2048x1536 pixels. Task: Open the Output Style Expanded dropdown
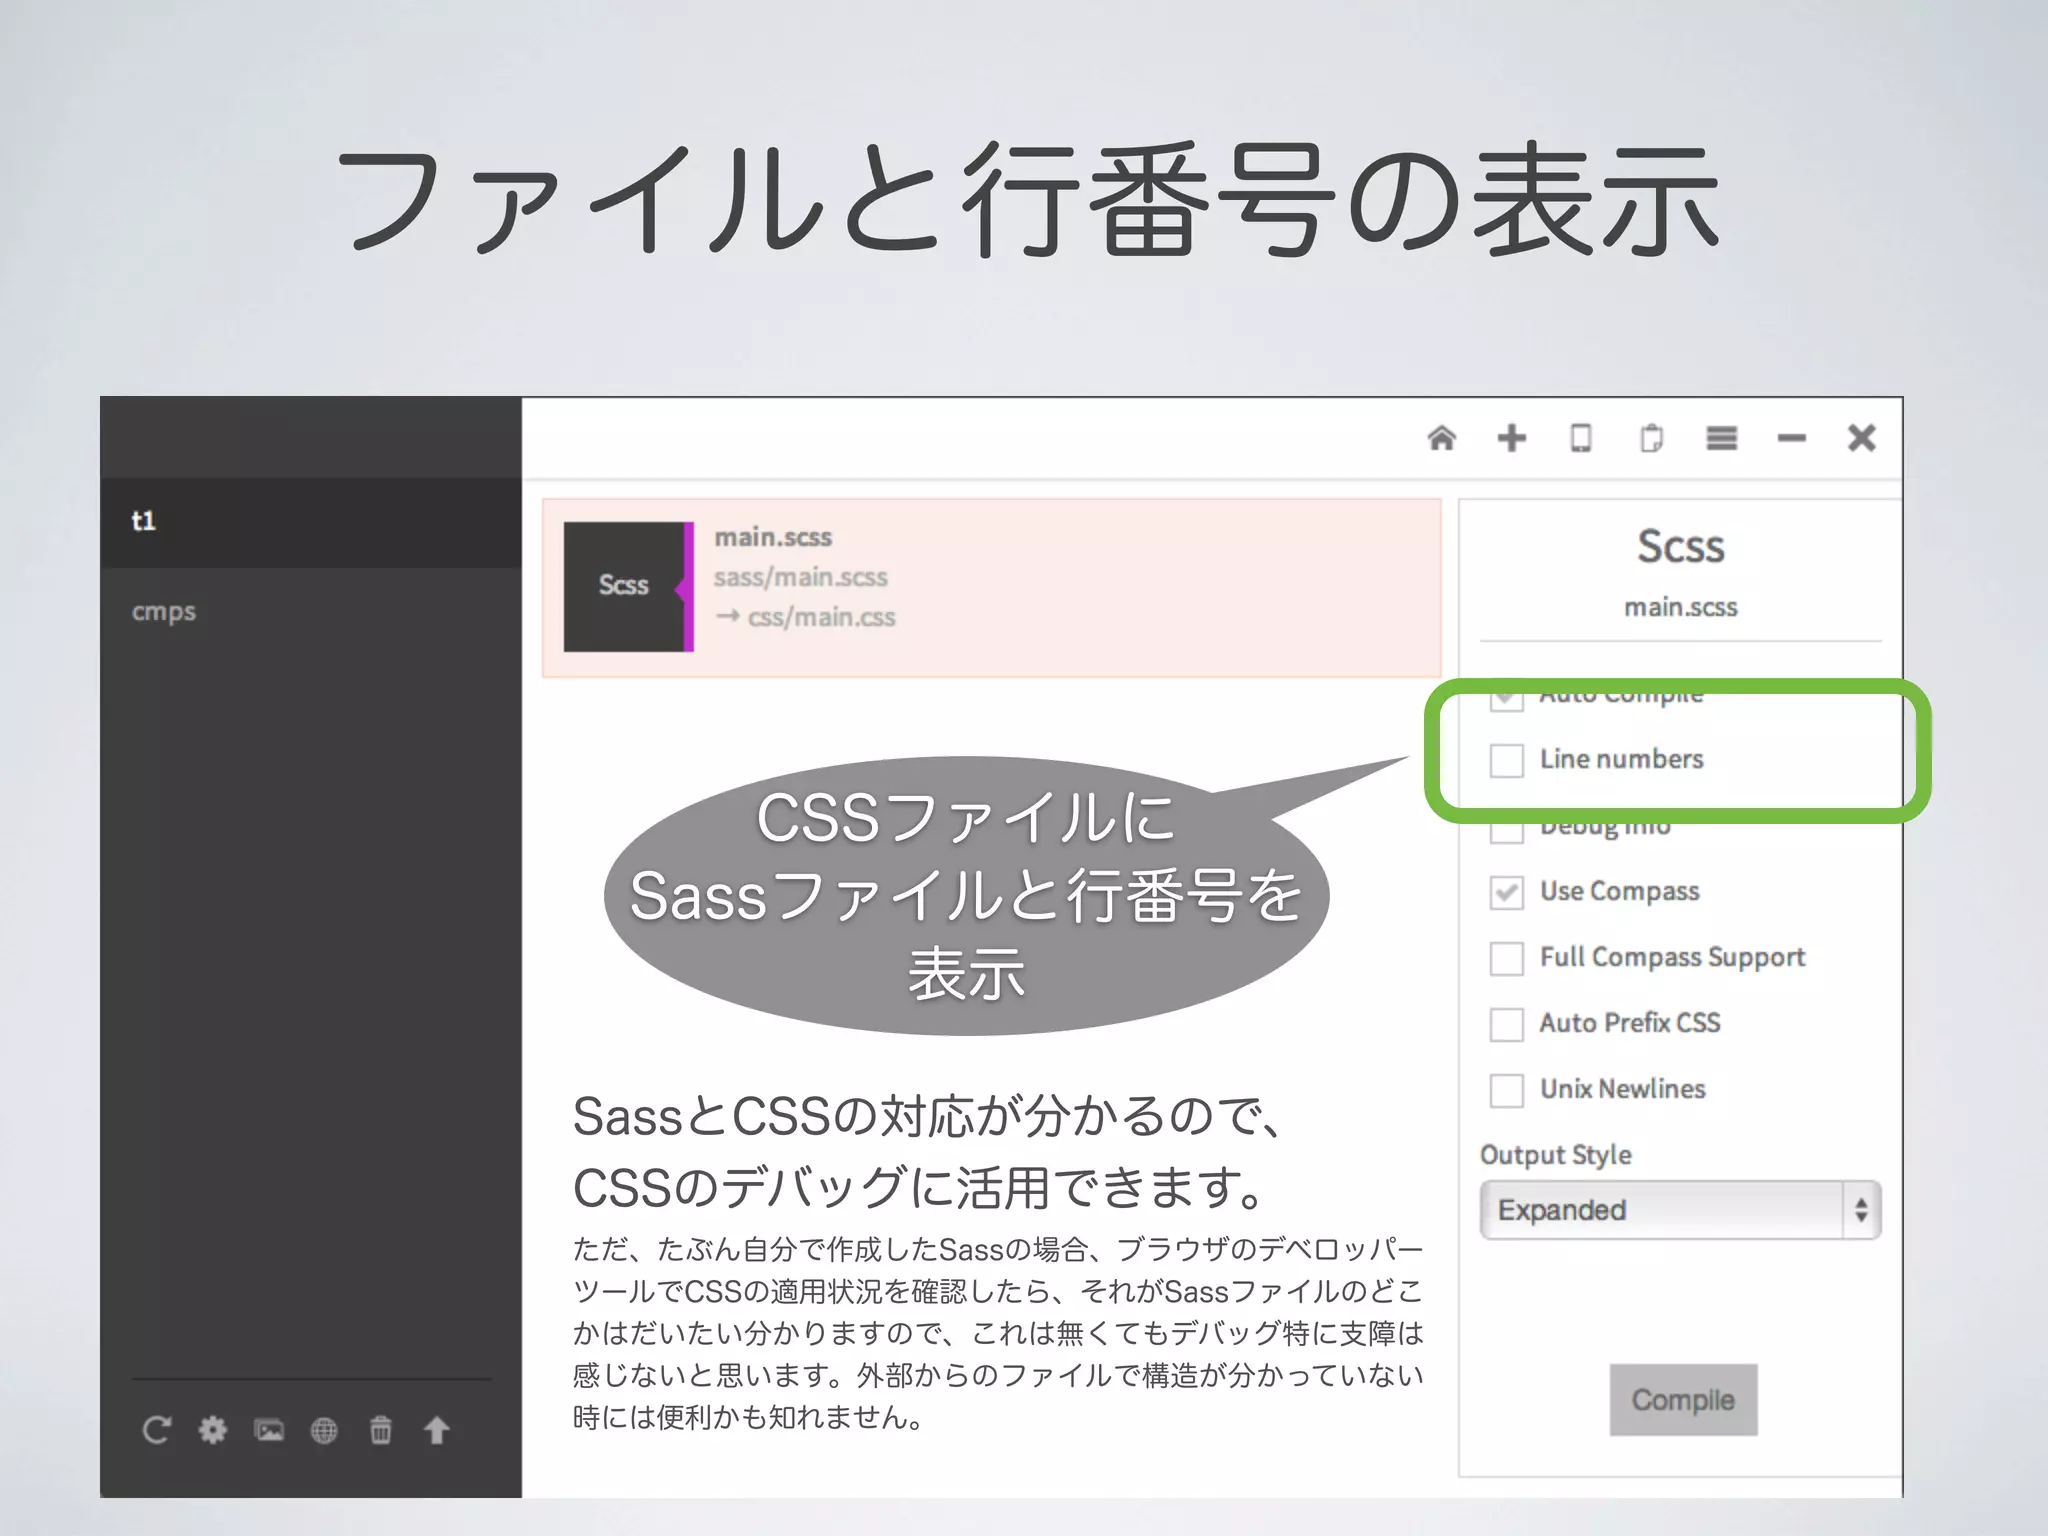[1680, 1210]
